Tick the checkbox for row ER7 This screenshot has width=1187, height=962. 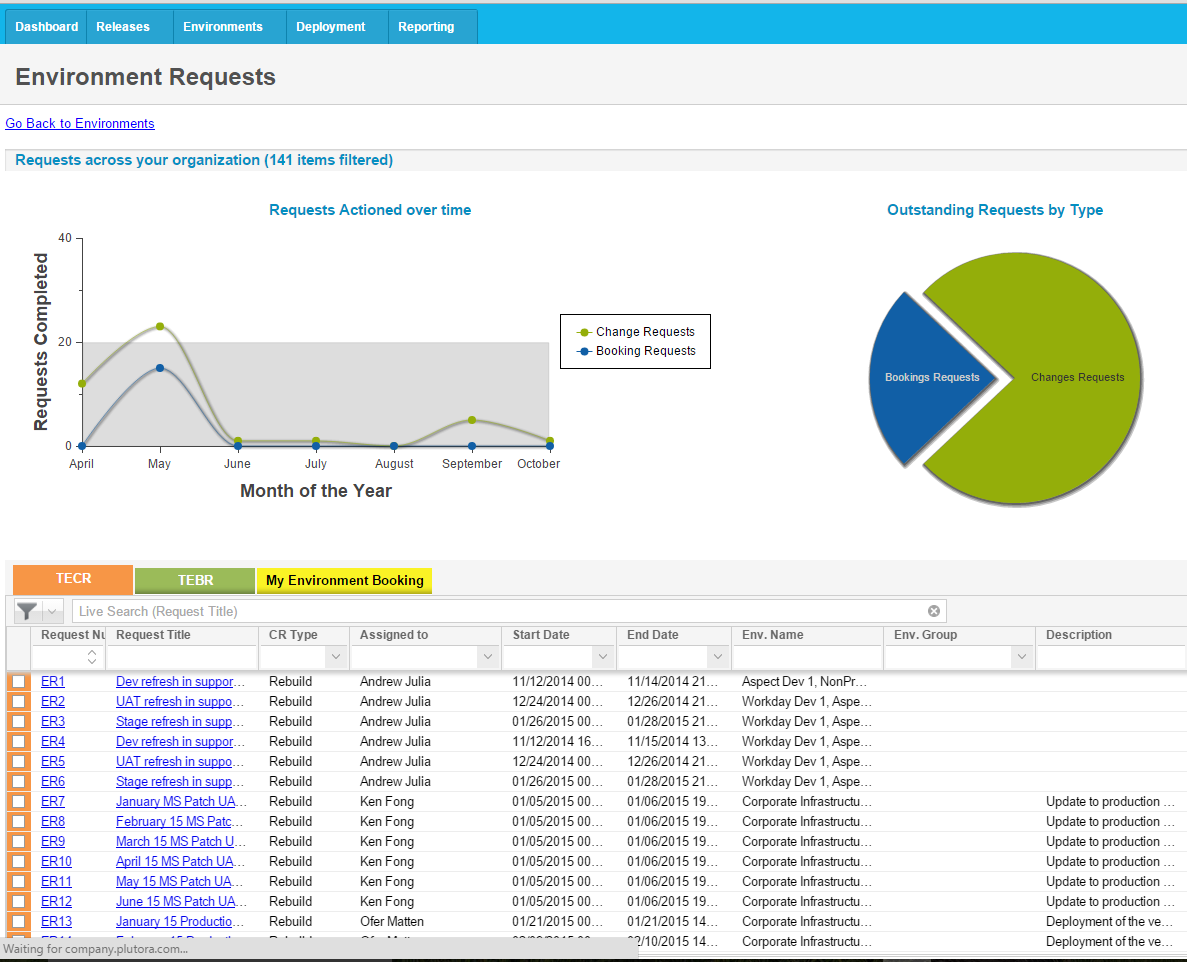(19, 802)
